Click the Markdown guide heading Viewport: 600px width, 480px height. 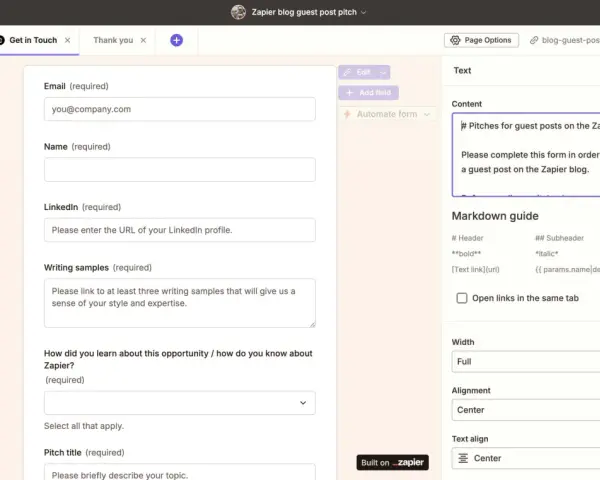pyautogui.click(x=495, y=216)
